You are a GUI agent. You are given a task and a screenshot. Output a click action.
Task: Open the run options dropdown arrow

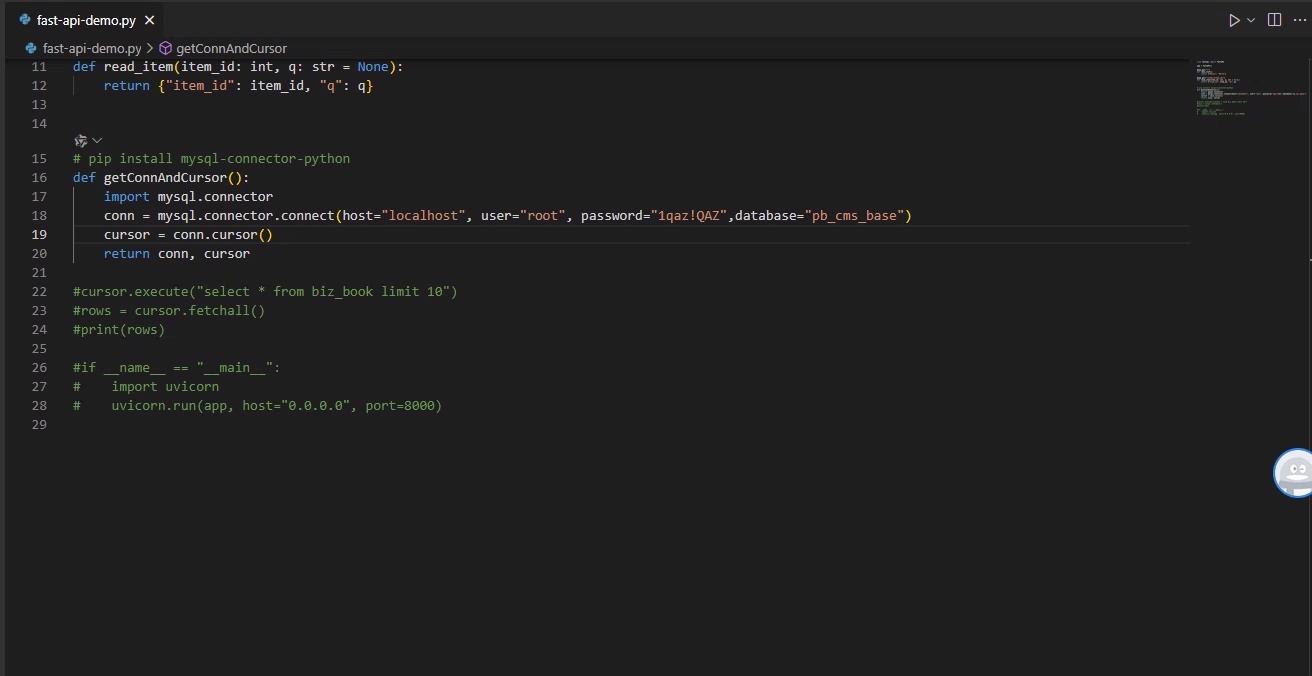[1251, 20]
